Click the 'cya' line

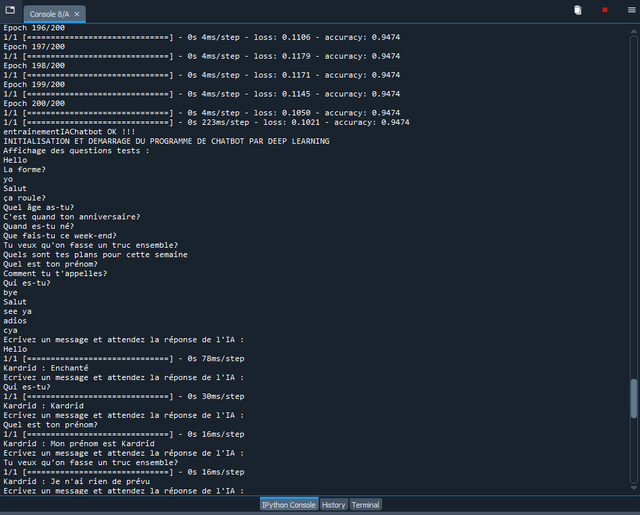tap(10, 330)
